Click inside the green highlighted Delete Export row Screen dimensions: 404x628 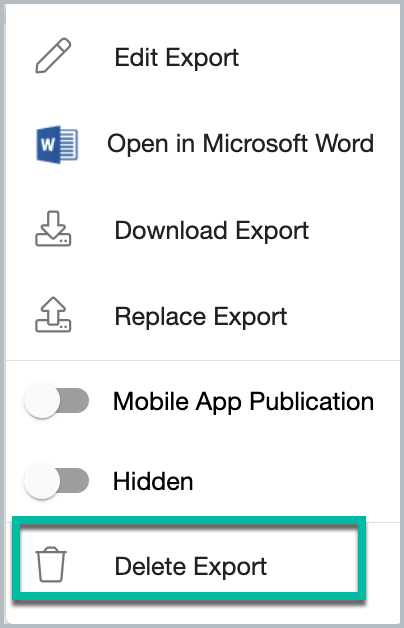(x=189, y=559)
